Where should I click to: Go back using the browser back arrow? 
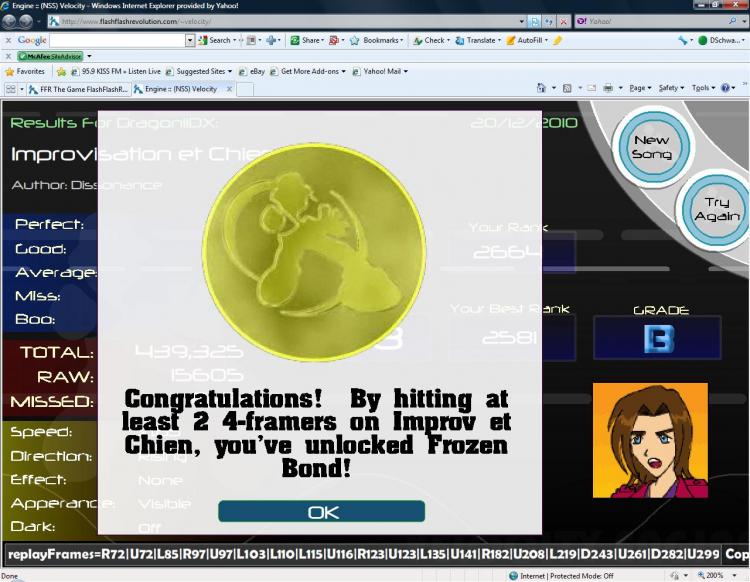[x=9, y=21]
